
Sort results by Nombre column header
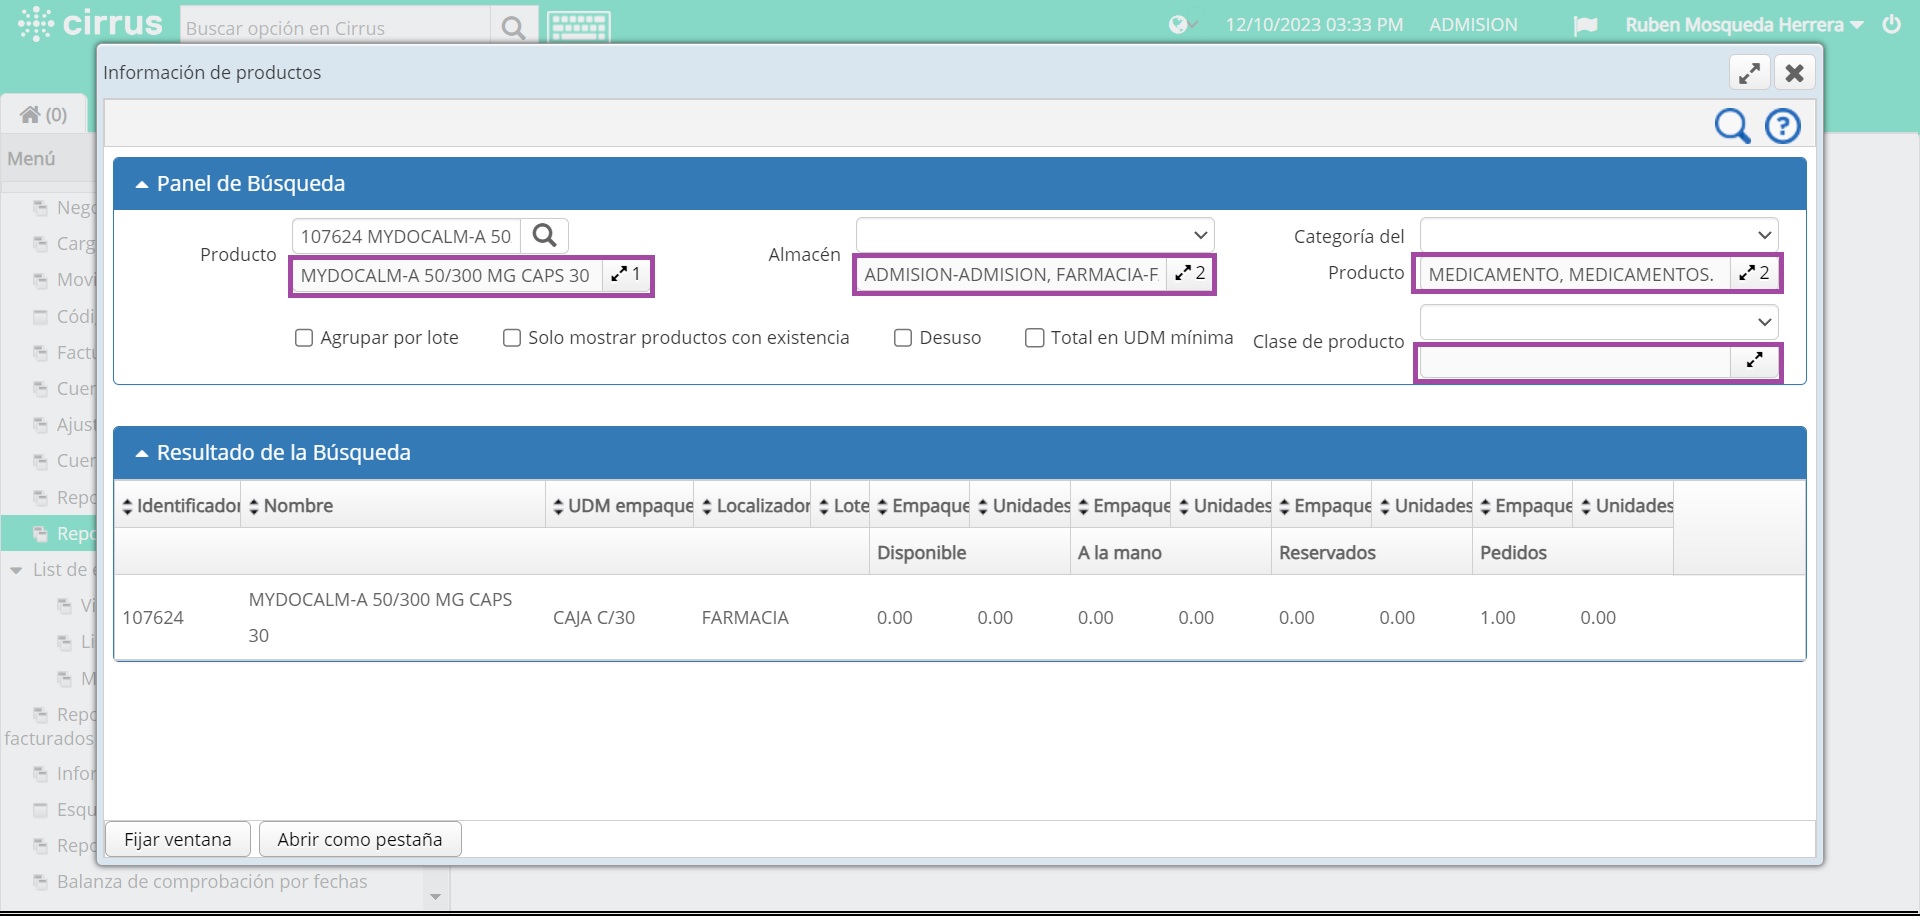pos(298,506)
